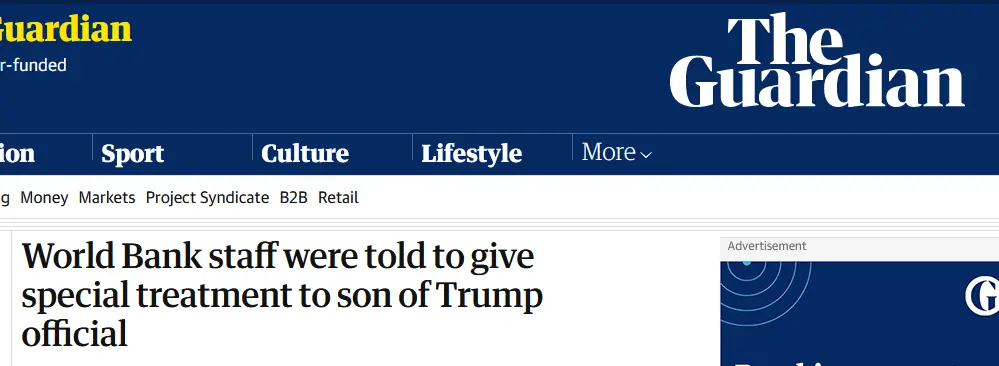Open the partially visible Opinion tab

pos(17,154)
